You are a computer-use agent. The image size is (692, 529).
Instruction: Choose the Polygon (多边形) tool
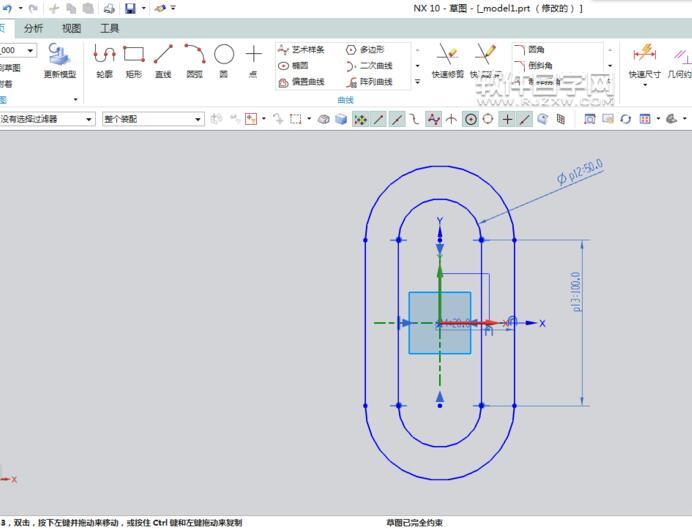(365, 49)
